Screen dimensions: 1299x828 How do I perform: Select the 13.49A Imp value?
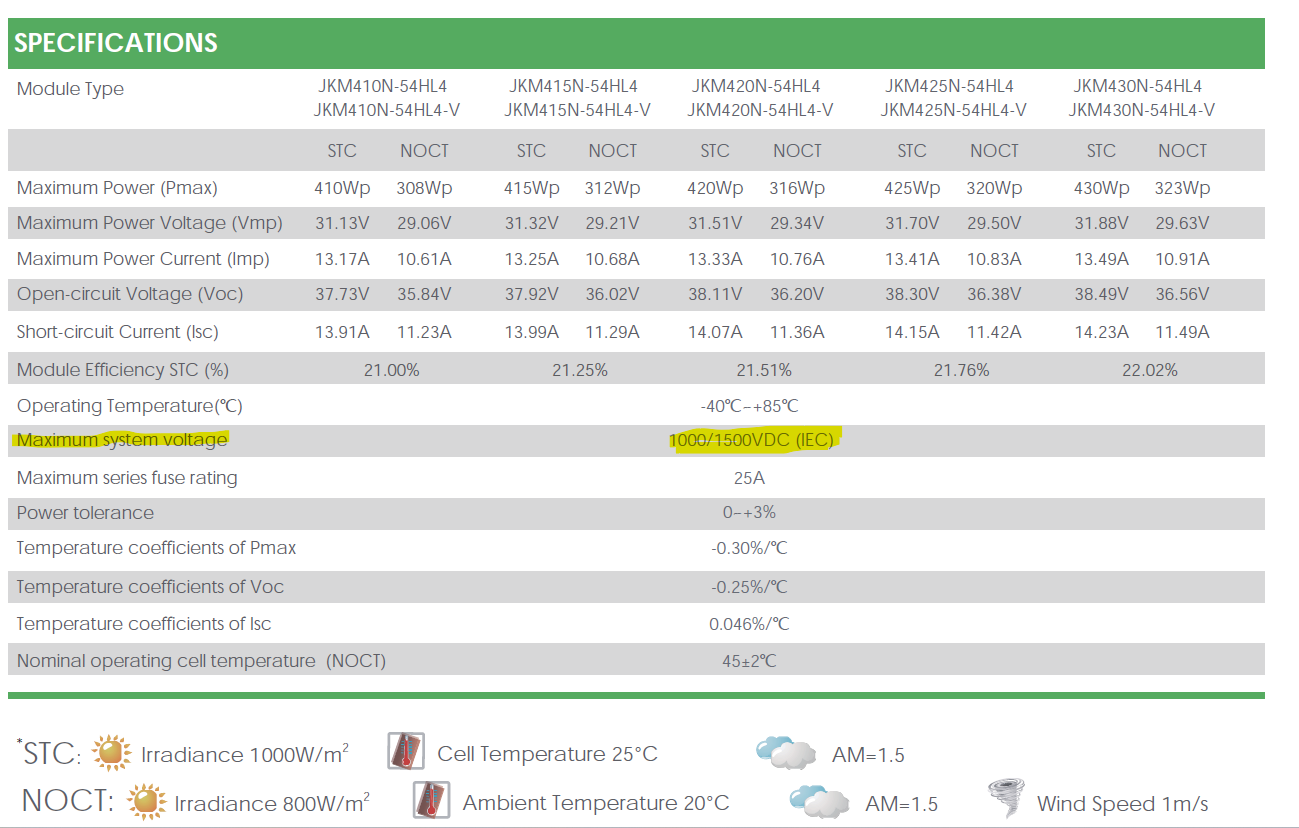pyautogui.click(x=1101, y=259)
